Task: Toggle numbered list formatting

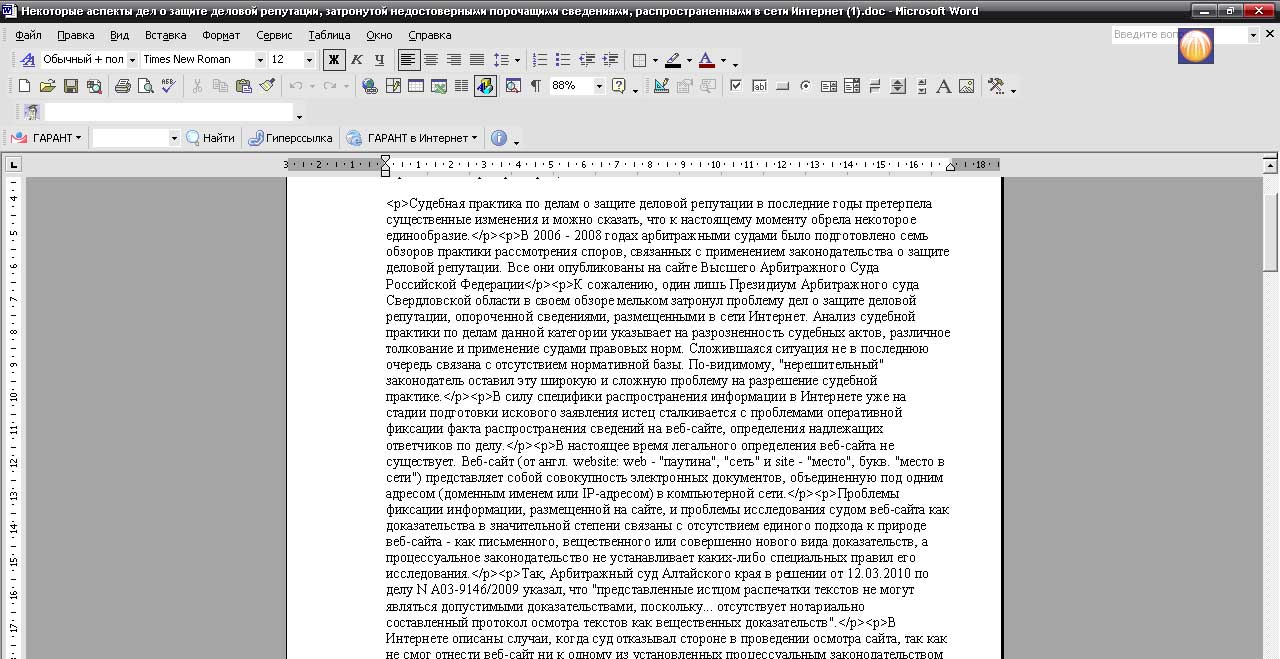Action: [x=541, y=60]
